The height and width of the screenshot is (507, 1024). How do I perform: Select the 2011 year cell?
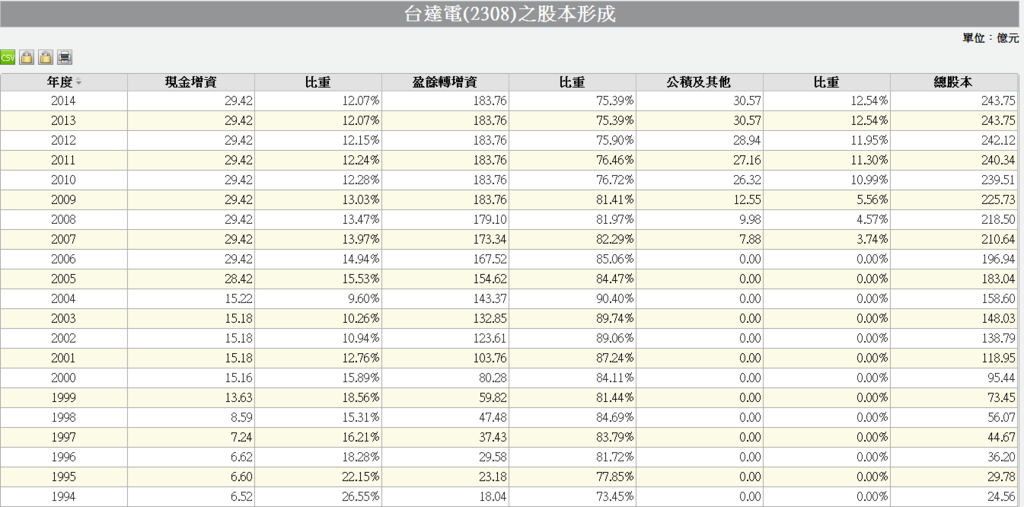point(63,160)
